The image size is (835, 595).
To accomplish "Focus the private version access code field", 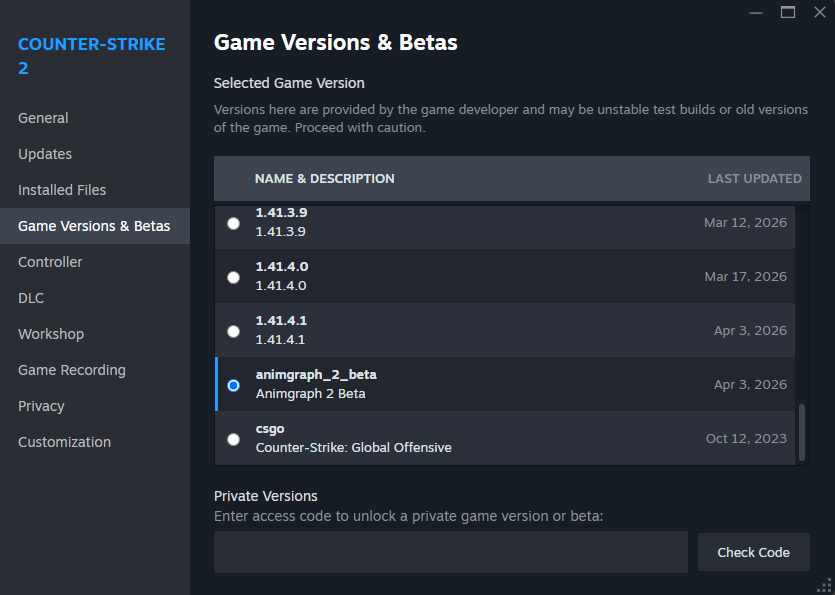I will coord(451,552).
